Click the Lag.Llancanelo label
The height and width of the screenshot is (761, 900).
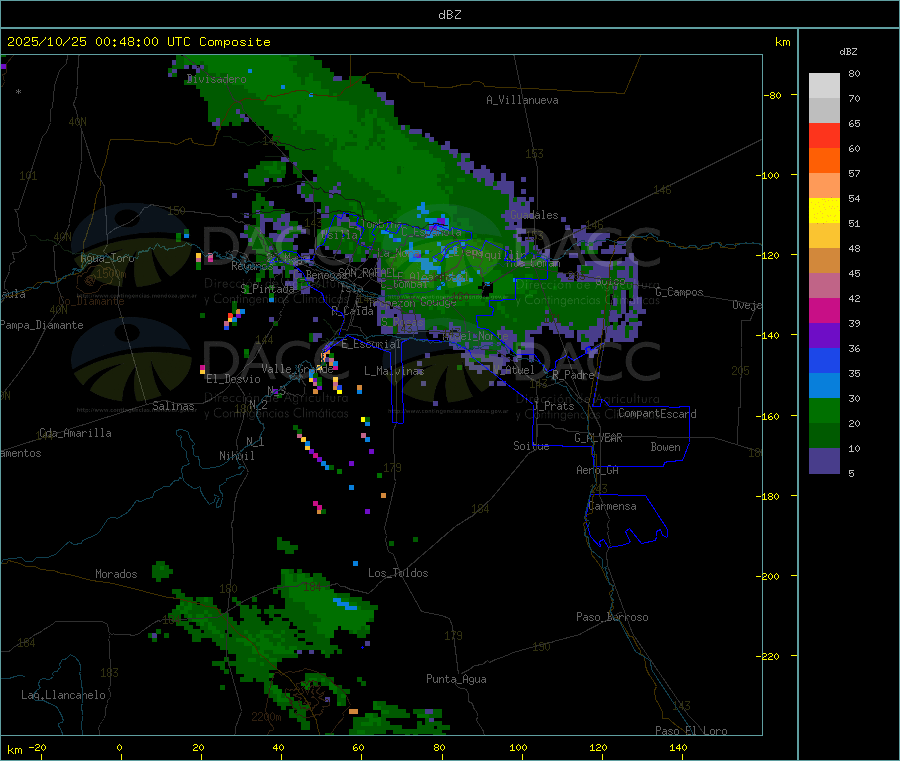click(64, 695)
